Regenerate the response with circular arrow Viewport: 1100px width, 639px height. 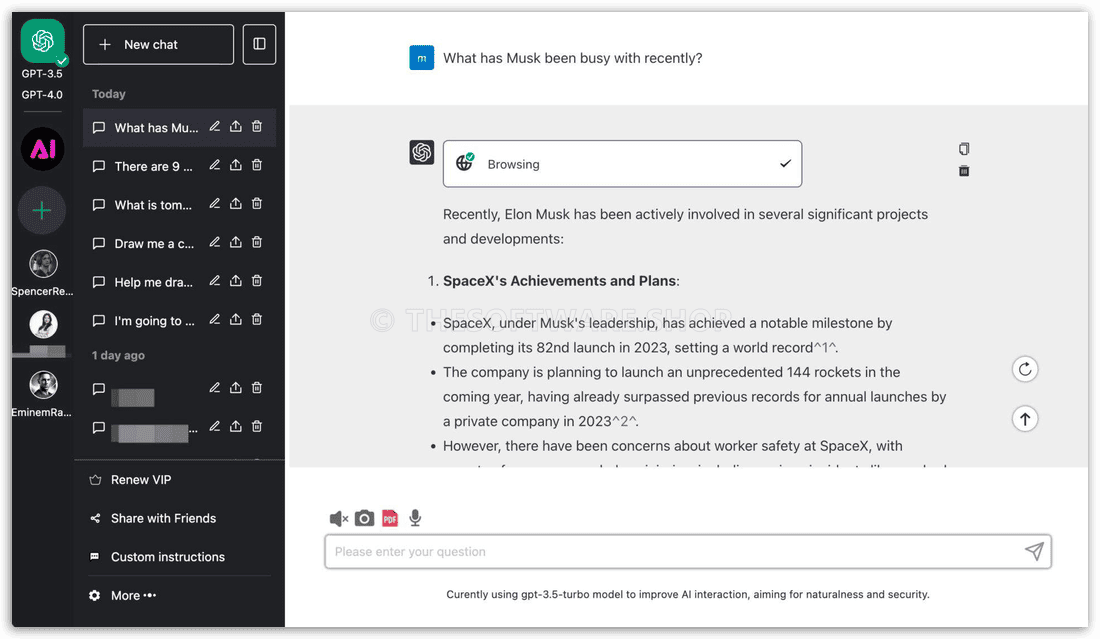point(1025,370)
